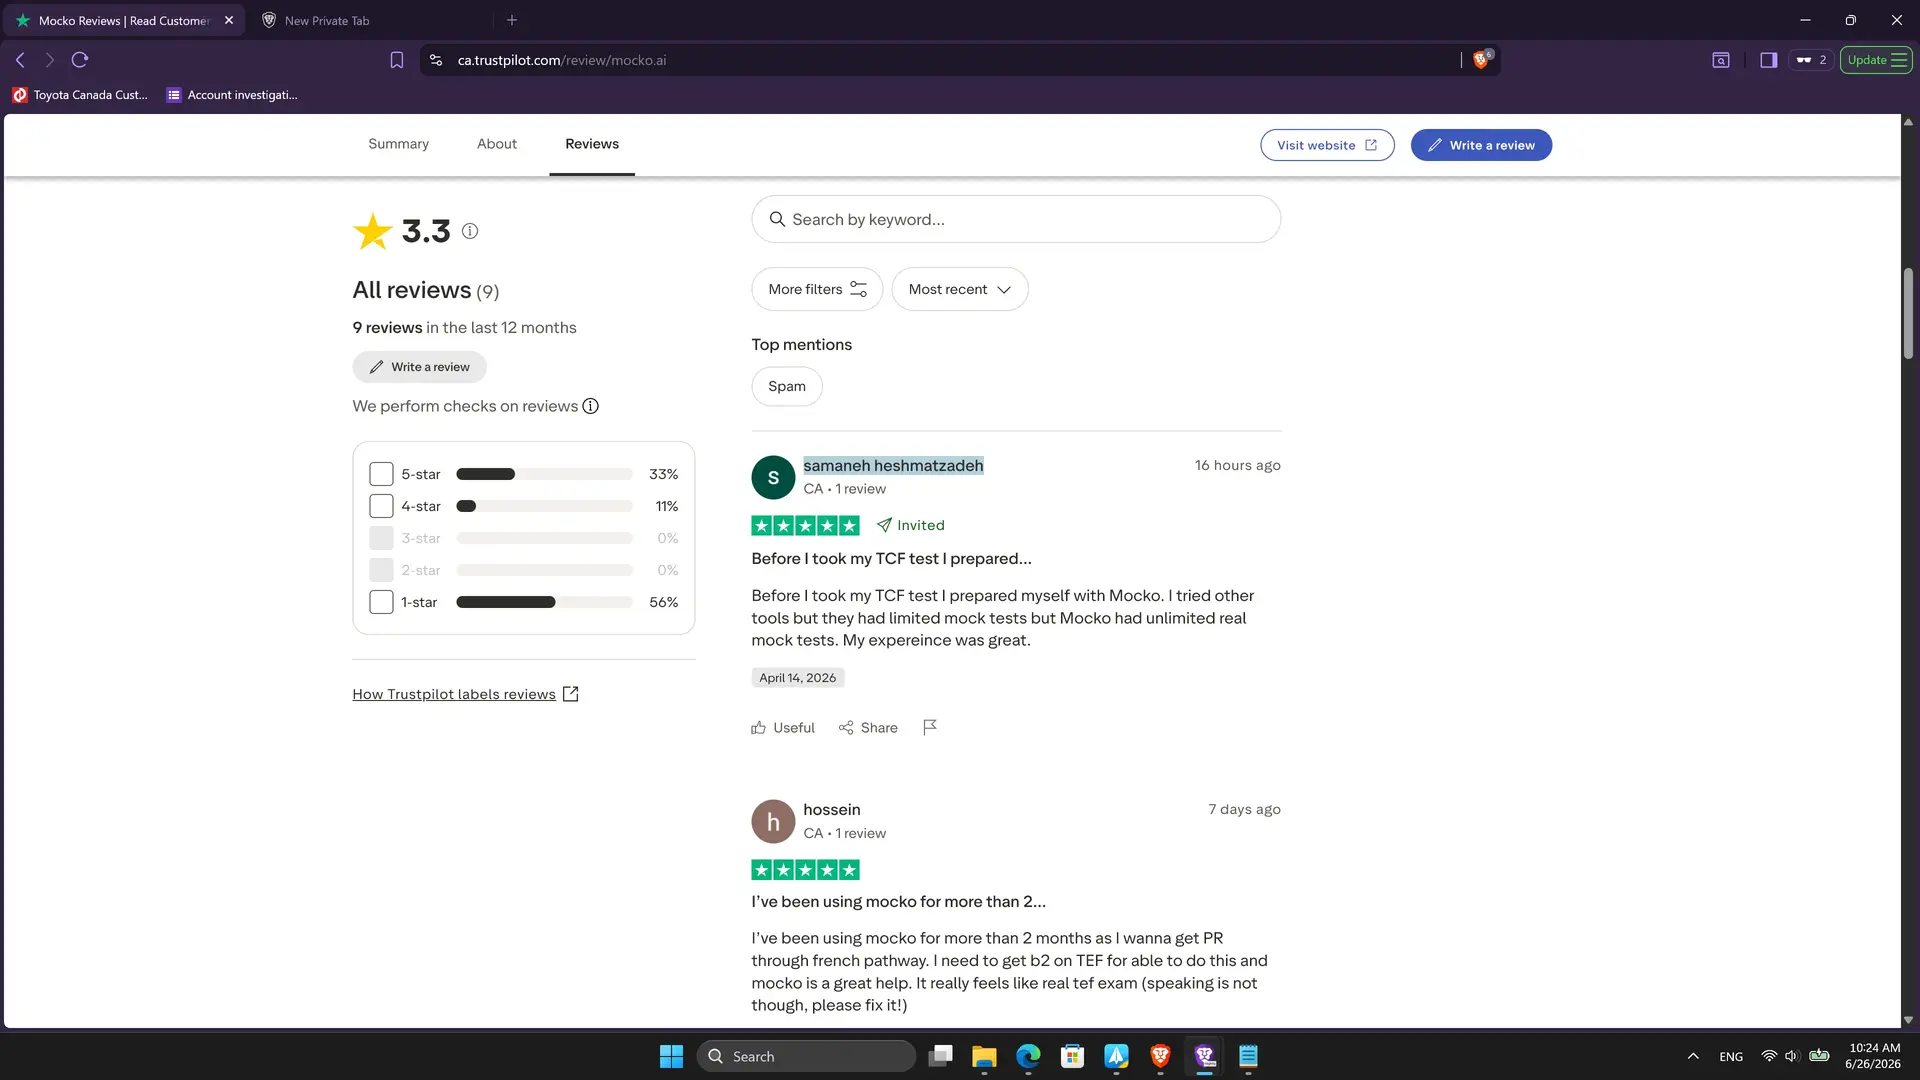The image size is (1920, 1080).
Task: Tick the 1-star filter checkbox
Action: coord(381,602)
